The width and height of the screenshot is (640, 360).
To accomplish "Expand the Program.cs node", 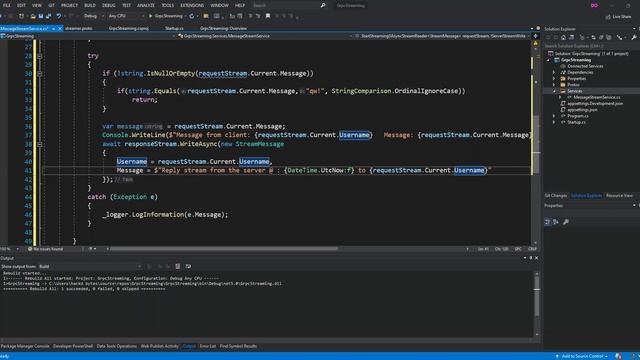I will 554,116.
